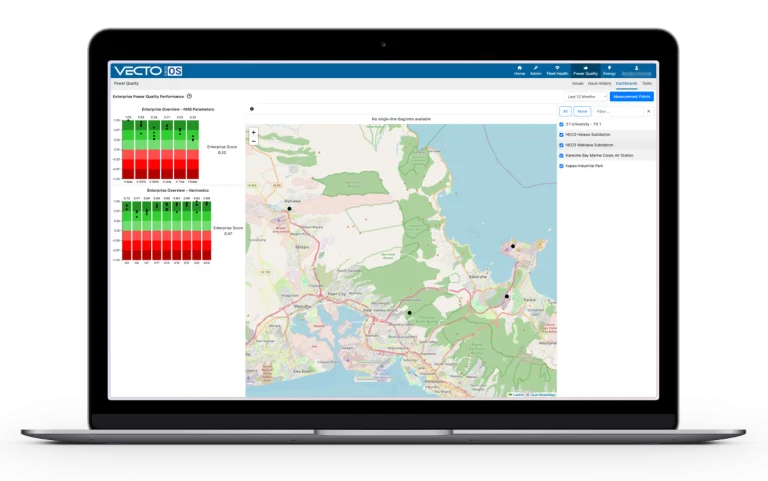Click the help icon beside Enterprise Power Quality Performance
The image size is (768, 481).
[189, 96]
